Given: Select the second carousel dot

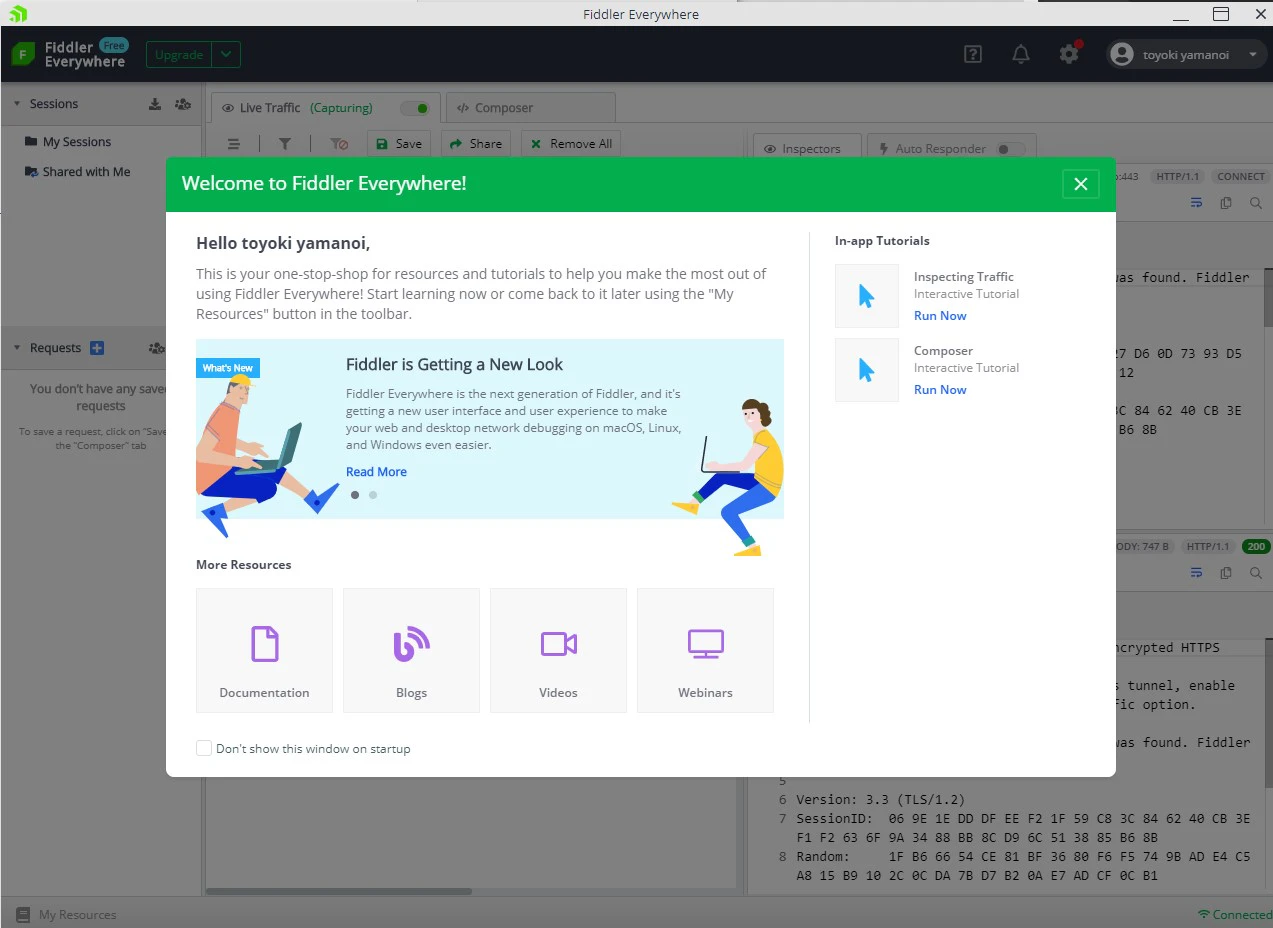Looking at the screenshot, I should click(x=373, y=494).
